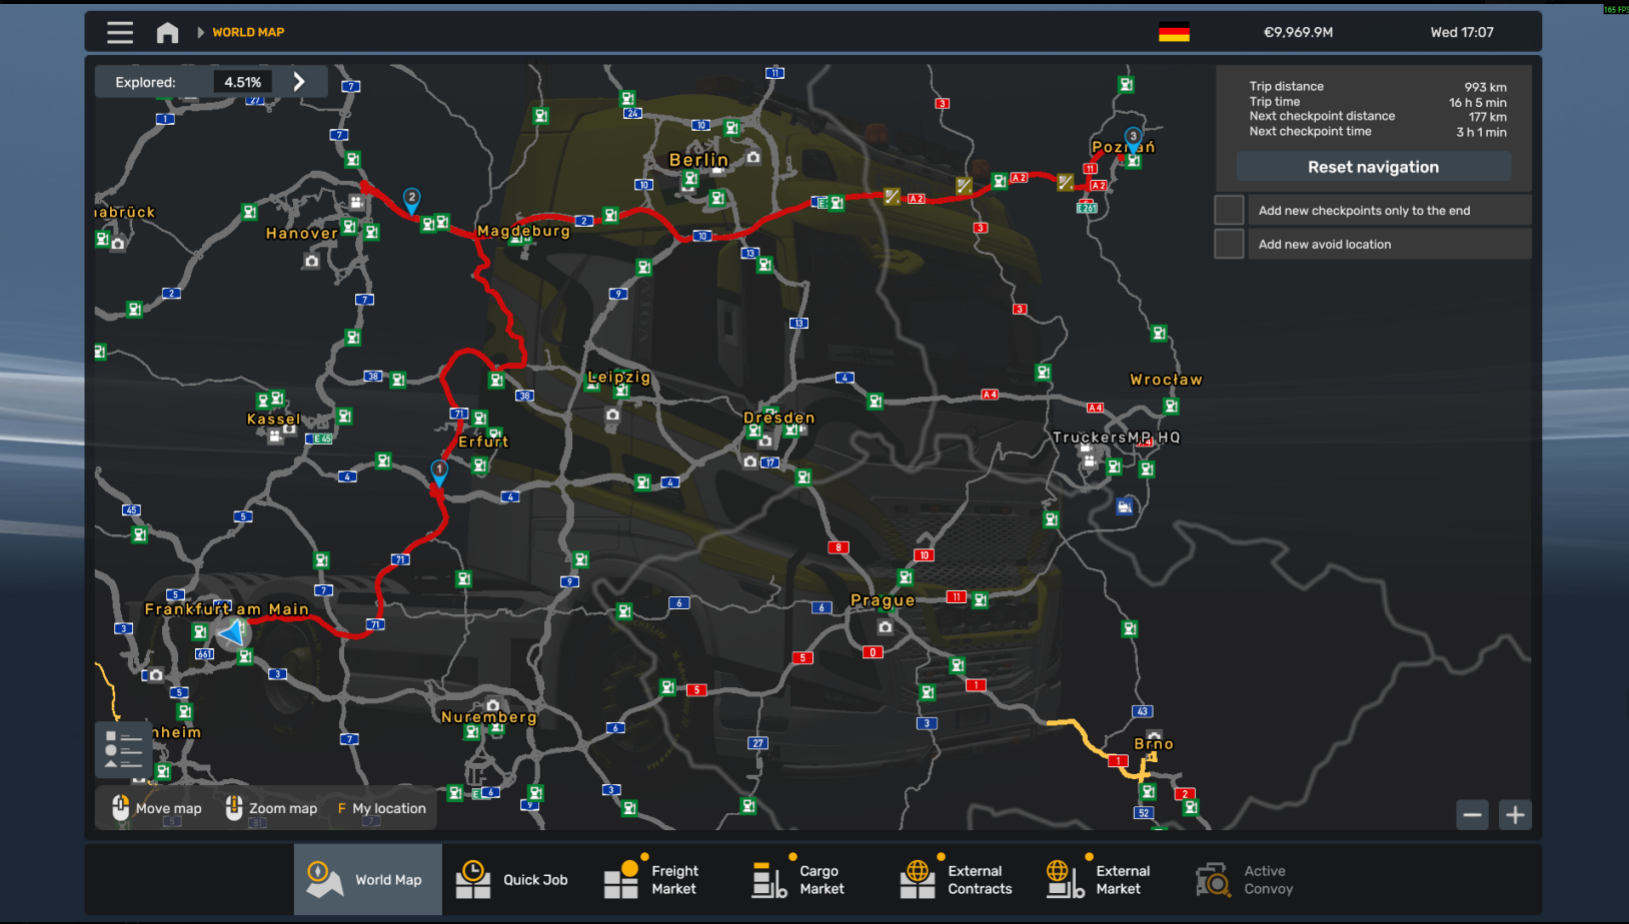
Task: Select checkpoint marker 3 at Poznań
Action: point(1132,137)
